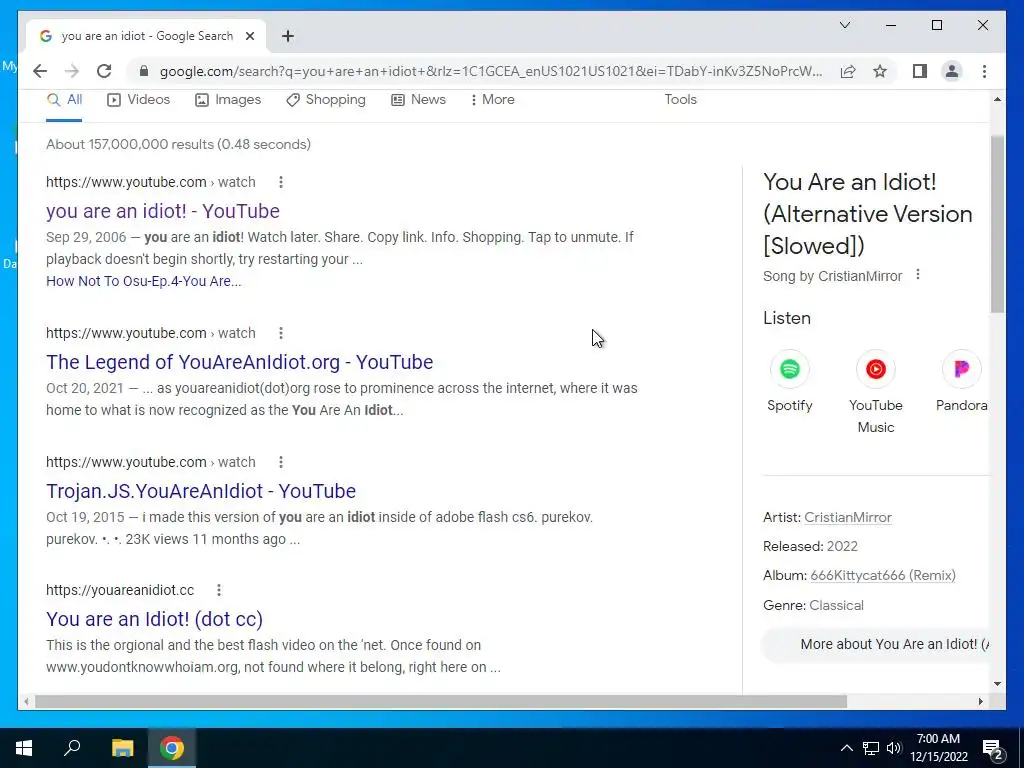Open the volume tray icon
The image size is (1024, 768).
pos(894,748)
